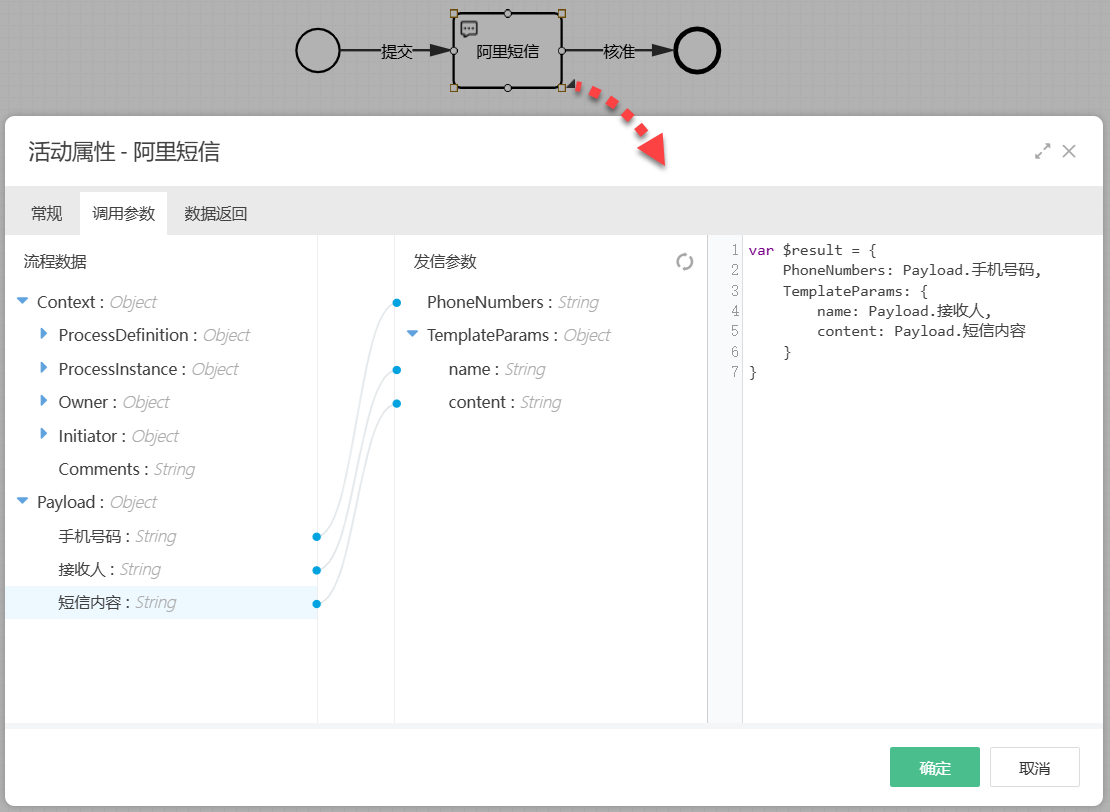Click the 手机号码 connector dot
1110x812 pixels.
(316, 537)
